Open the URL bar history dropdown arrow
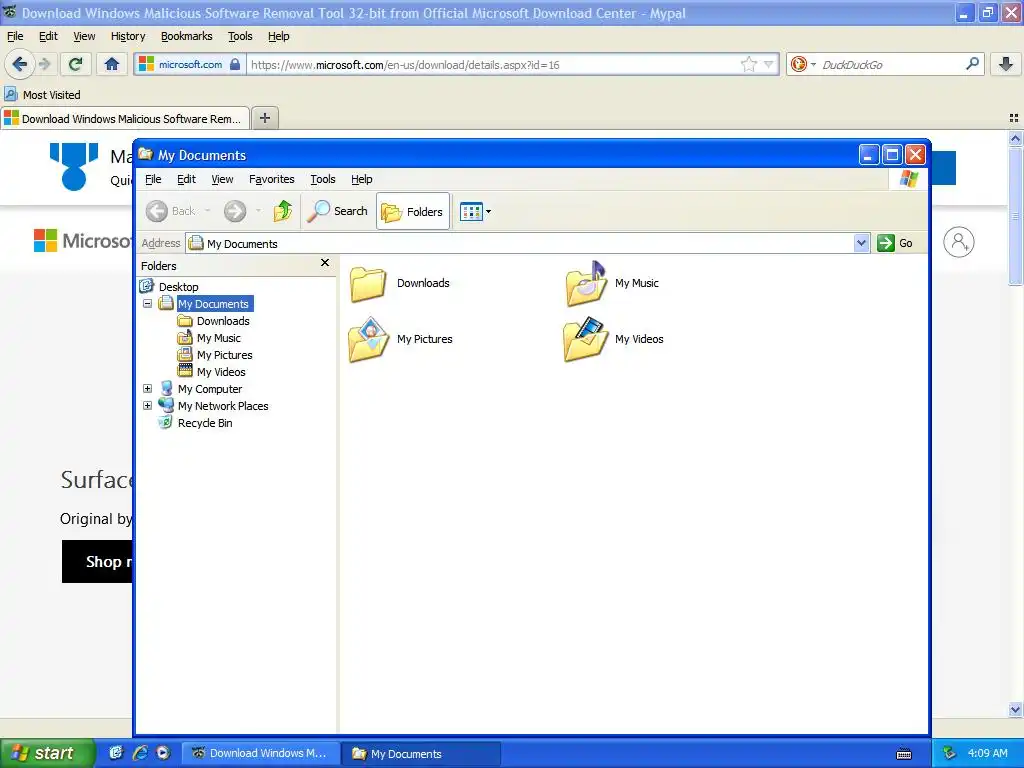 (769, 64)
